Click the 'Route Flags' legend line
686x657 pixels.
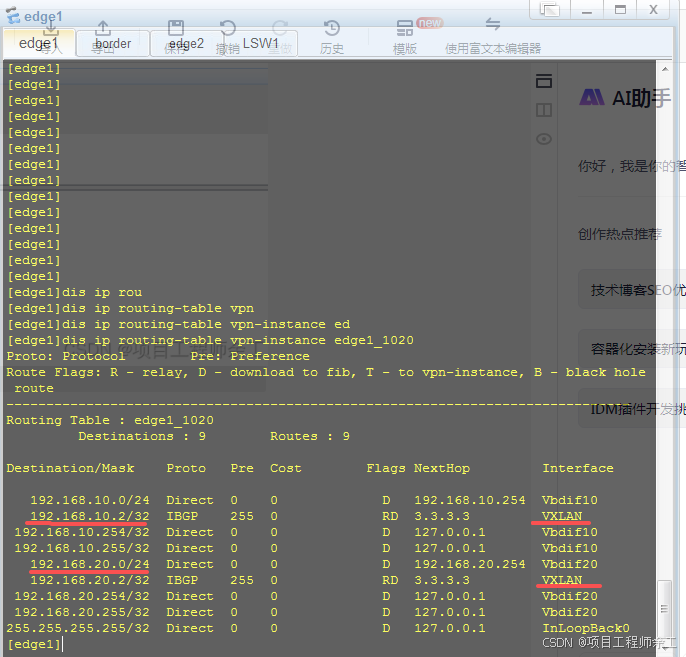point(326,372)
